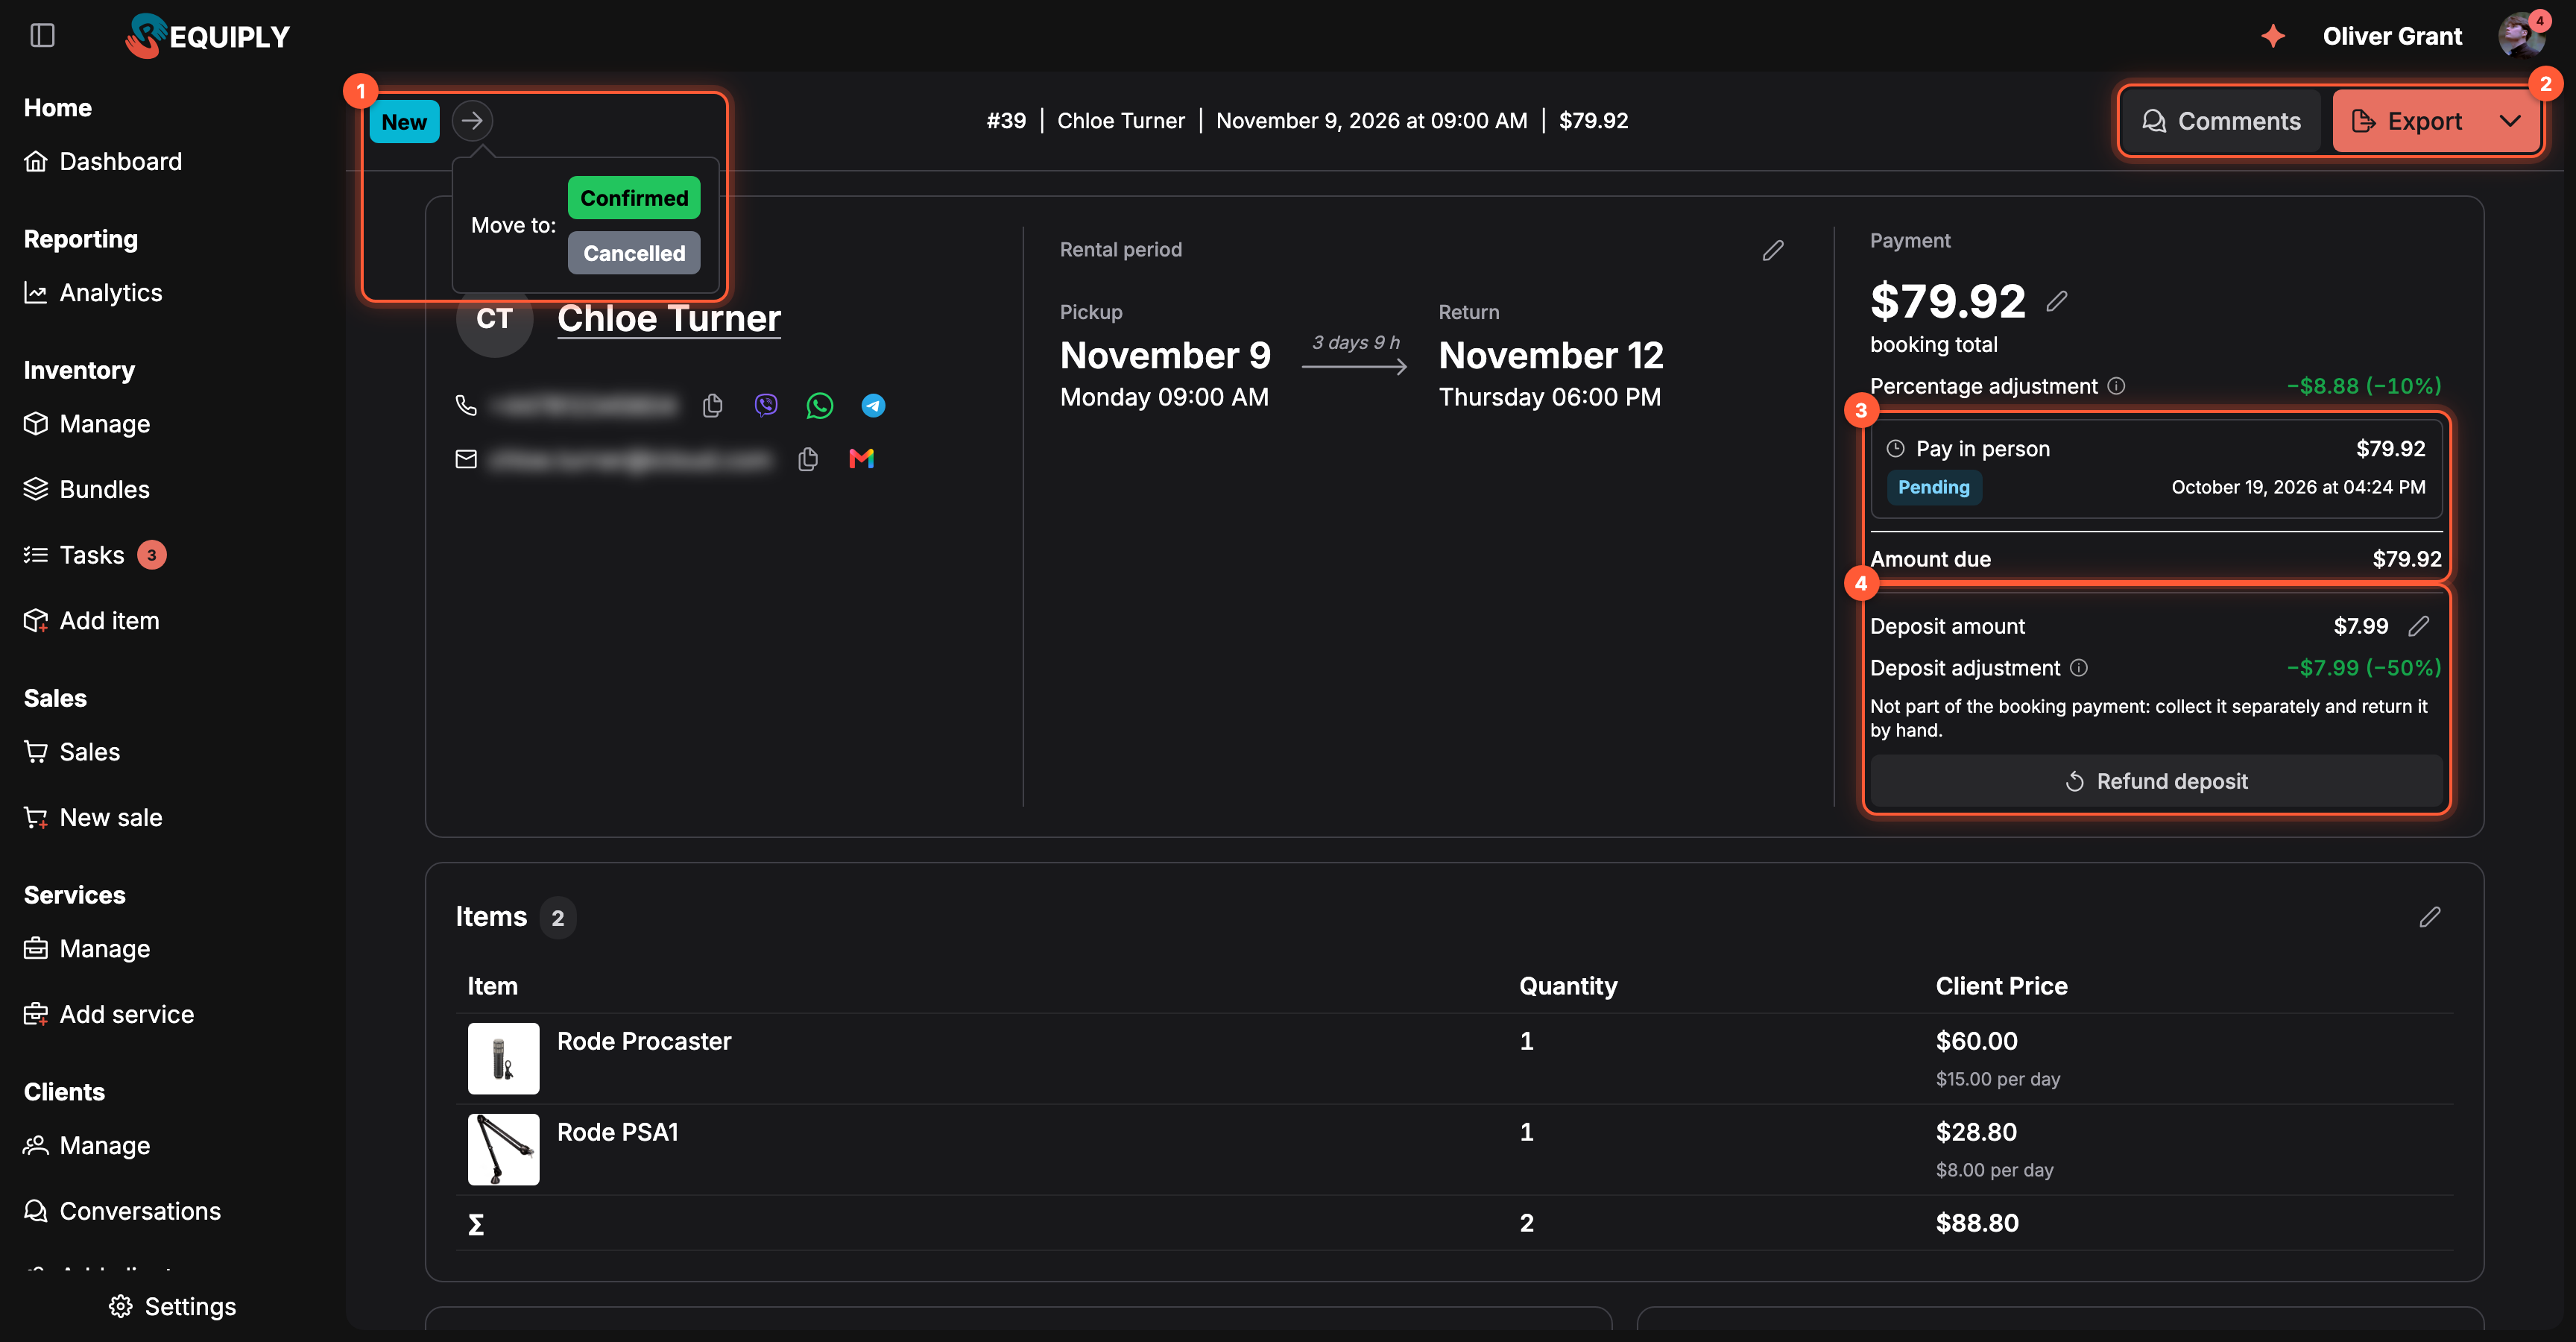
Task: Collapse the sidebar panel icon
Action: tap(42, 36)
